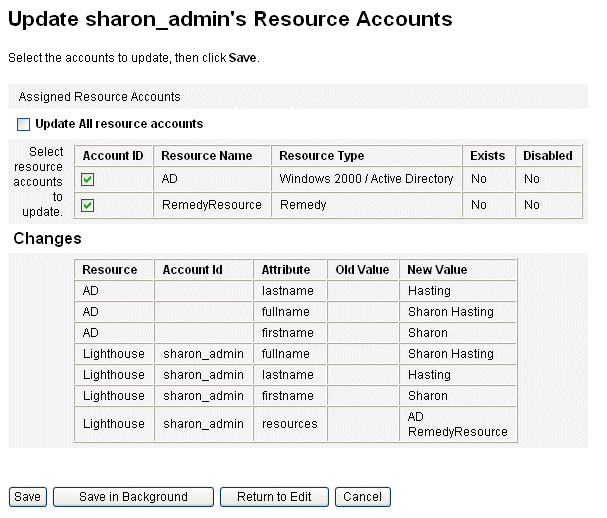Viewport: 607px width, 518px height.
Task: Click Save in Background button
Action: tap(133, 497)
